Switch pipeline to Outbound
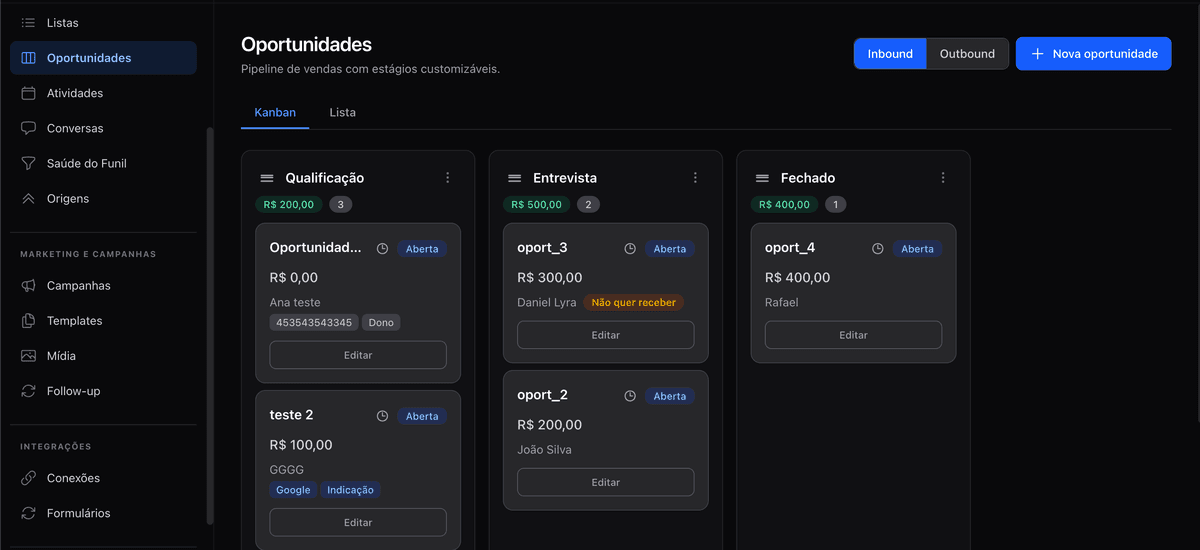This screenshot has width=1200, height=550. tap(967, 54)
